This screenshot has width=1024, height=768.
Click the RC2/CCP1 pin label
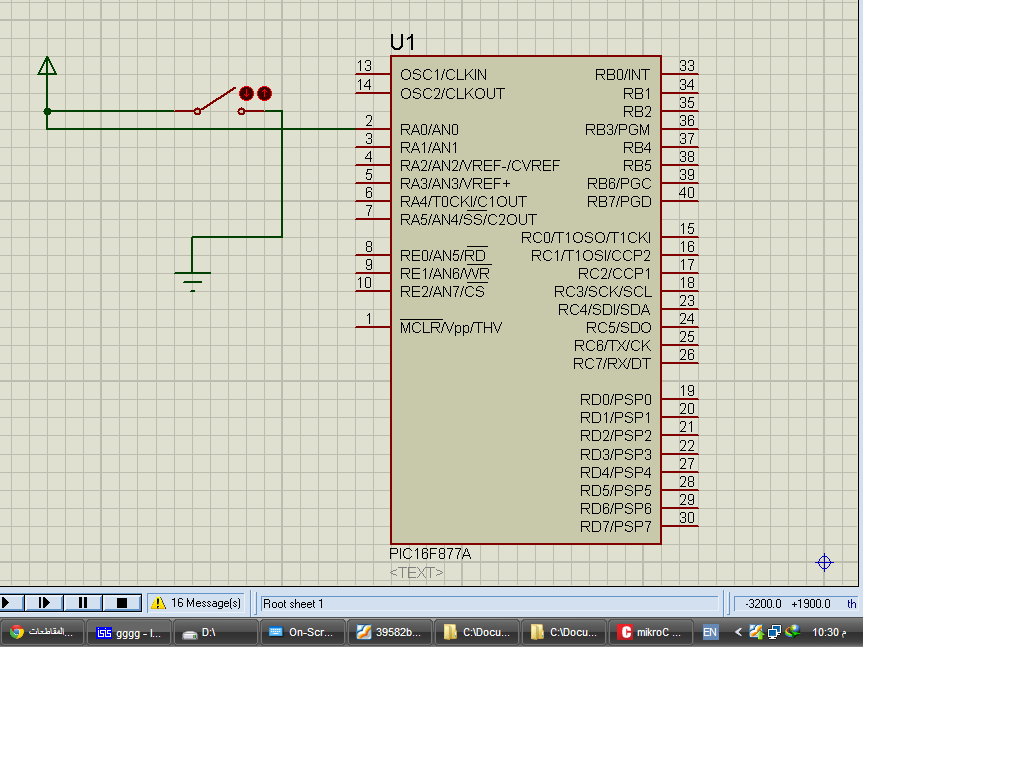pos(615,274)
